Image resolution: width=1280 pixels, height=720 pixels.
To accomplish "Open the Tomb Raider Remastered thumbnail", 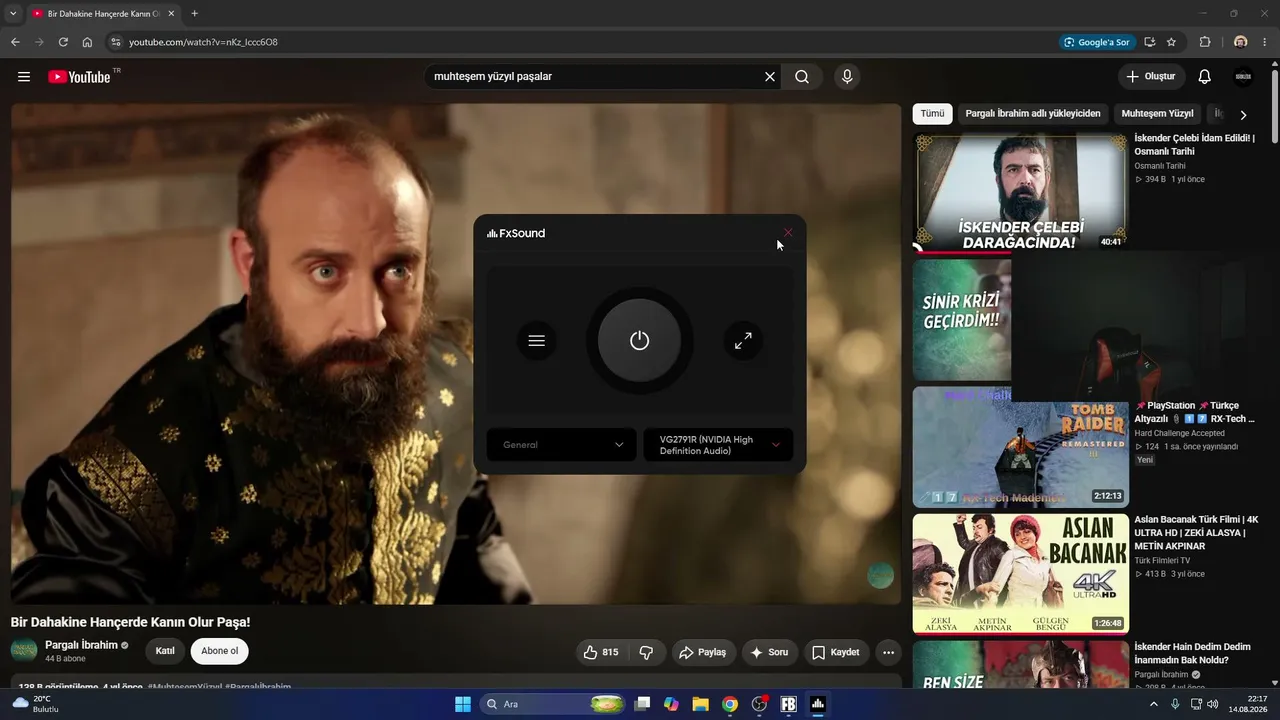I will tap(1021, 447).
